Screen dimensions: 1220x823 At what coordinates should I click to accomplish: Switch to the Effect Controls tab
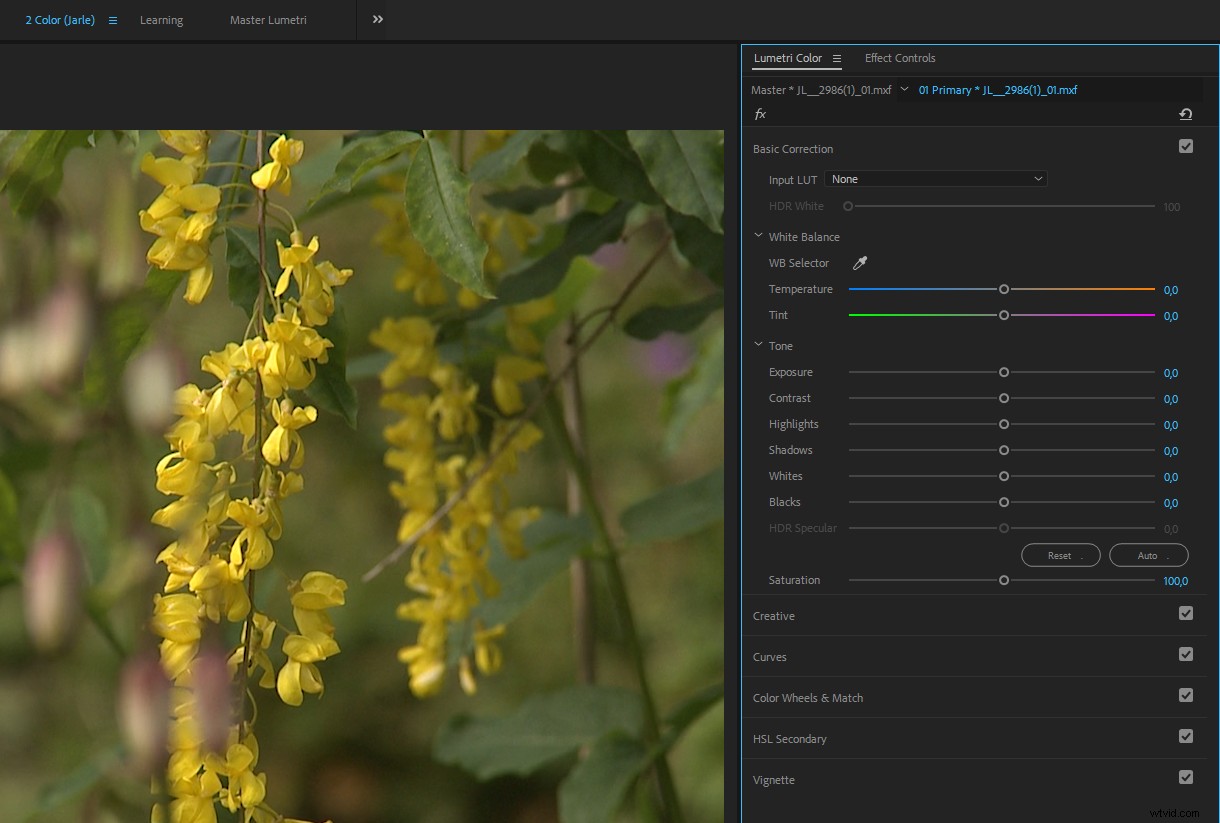(899, 58)
